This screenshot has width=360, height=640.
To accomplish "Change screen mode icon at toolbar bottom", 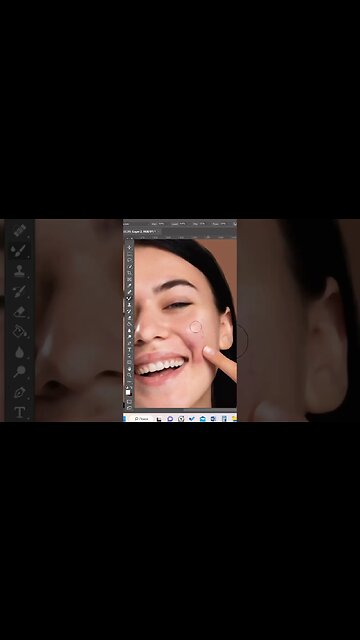I will point(129,407).
